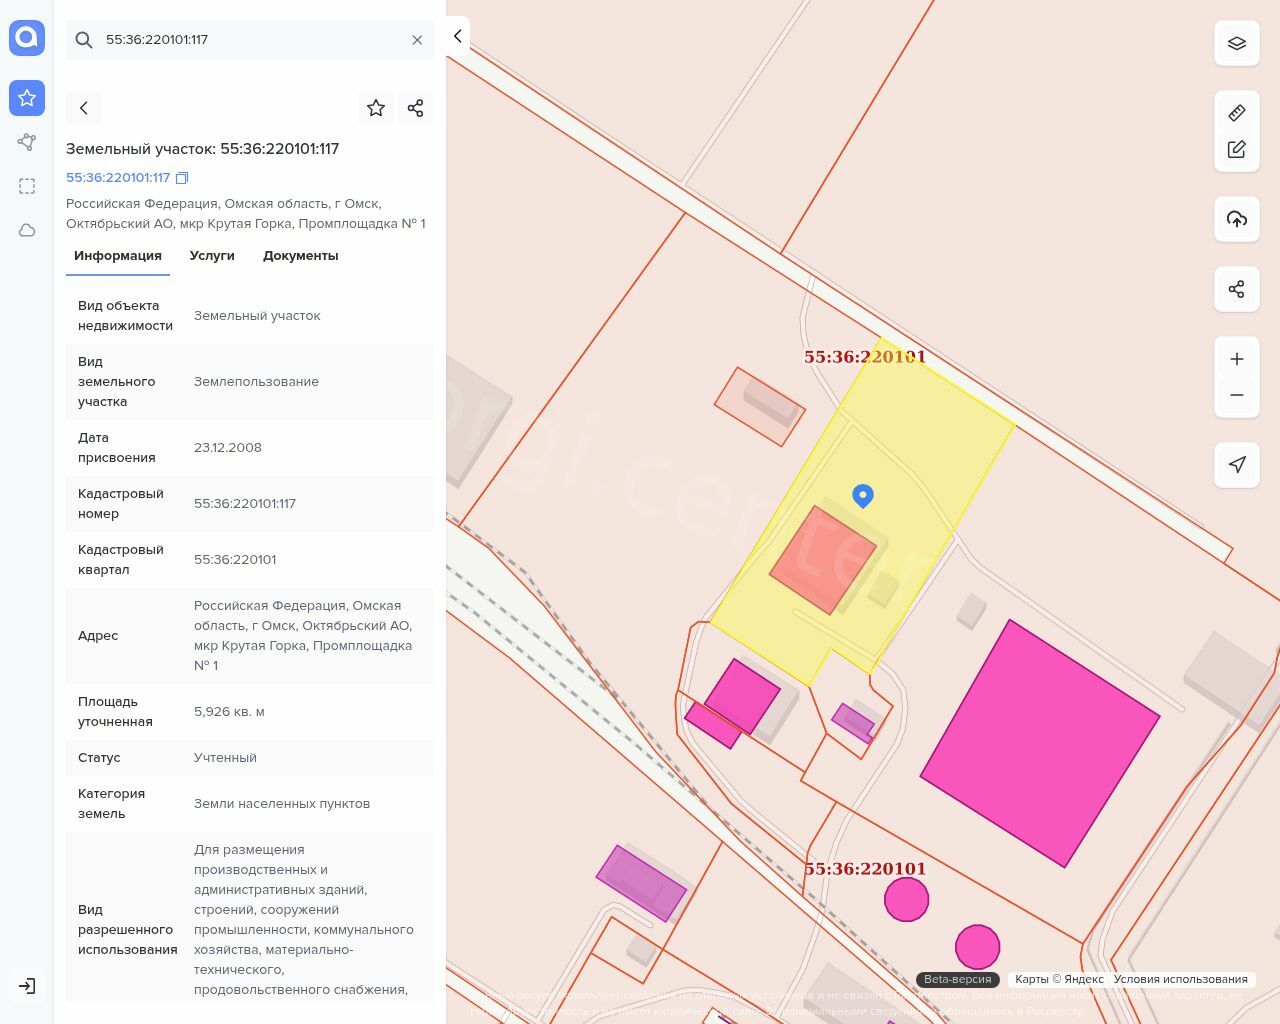Switch to the Документы tab

(300, 256)
